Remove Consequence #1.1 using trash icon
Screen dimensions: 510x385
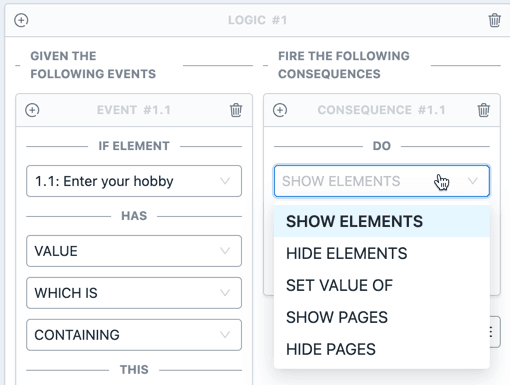[484, 110]
